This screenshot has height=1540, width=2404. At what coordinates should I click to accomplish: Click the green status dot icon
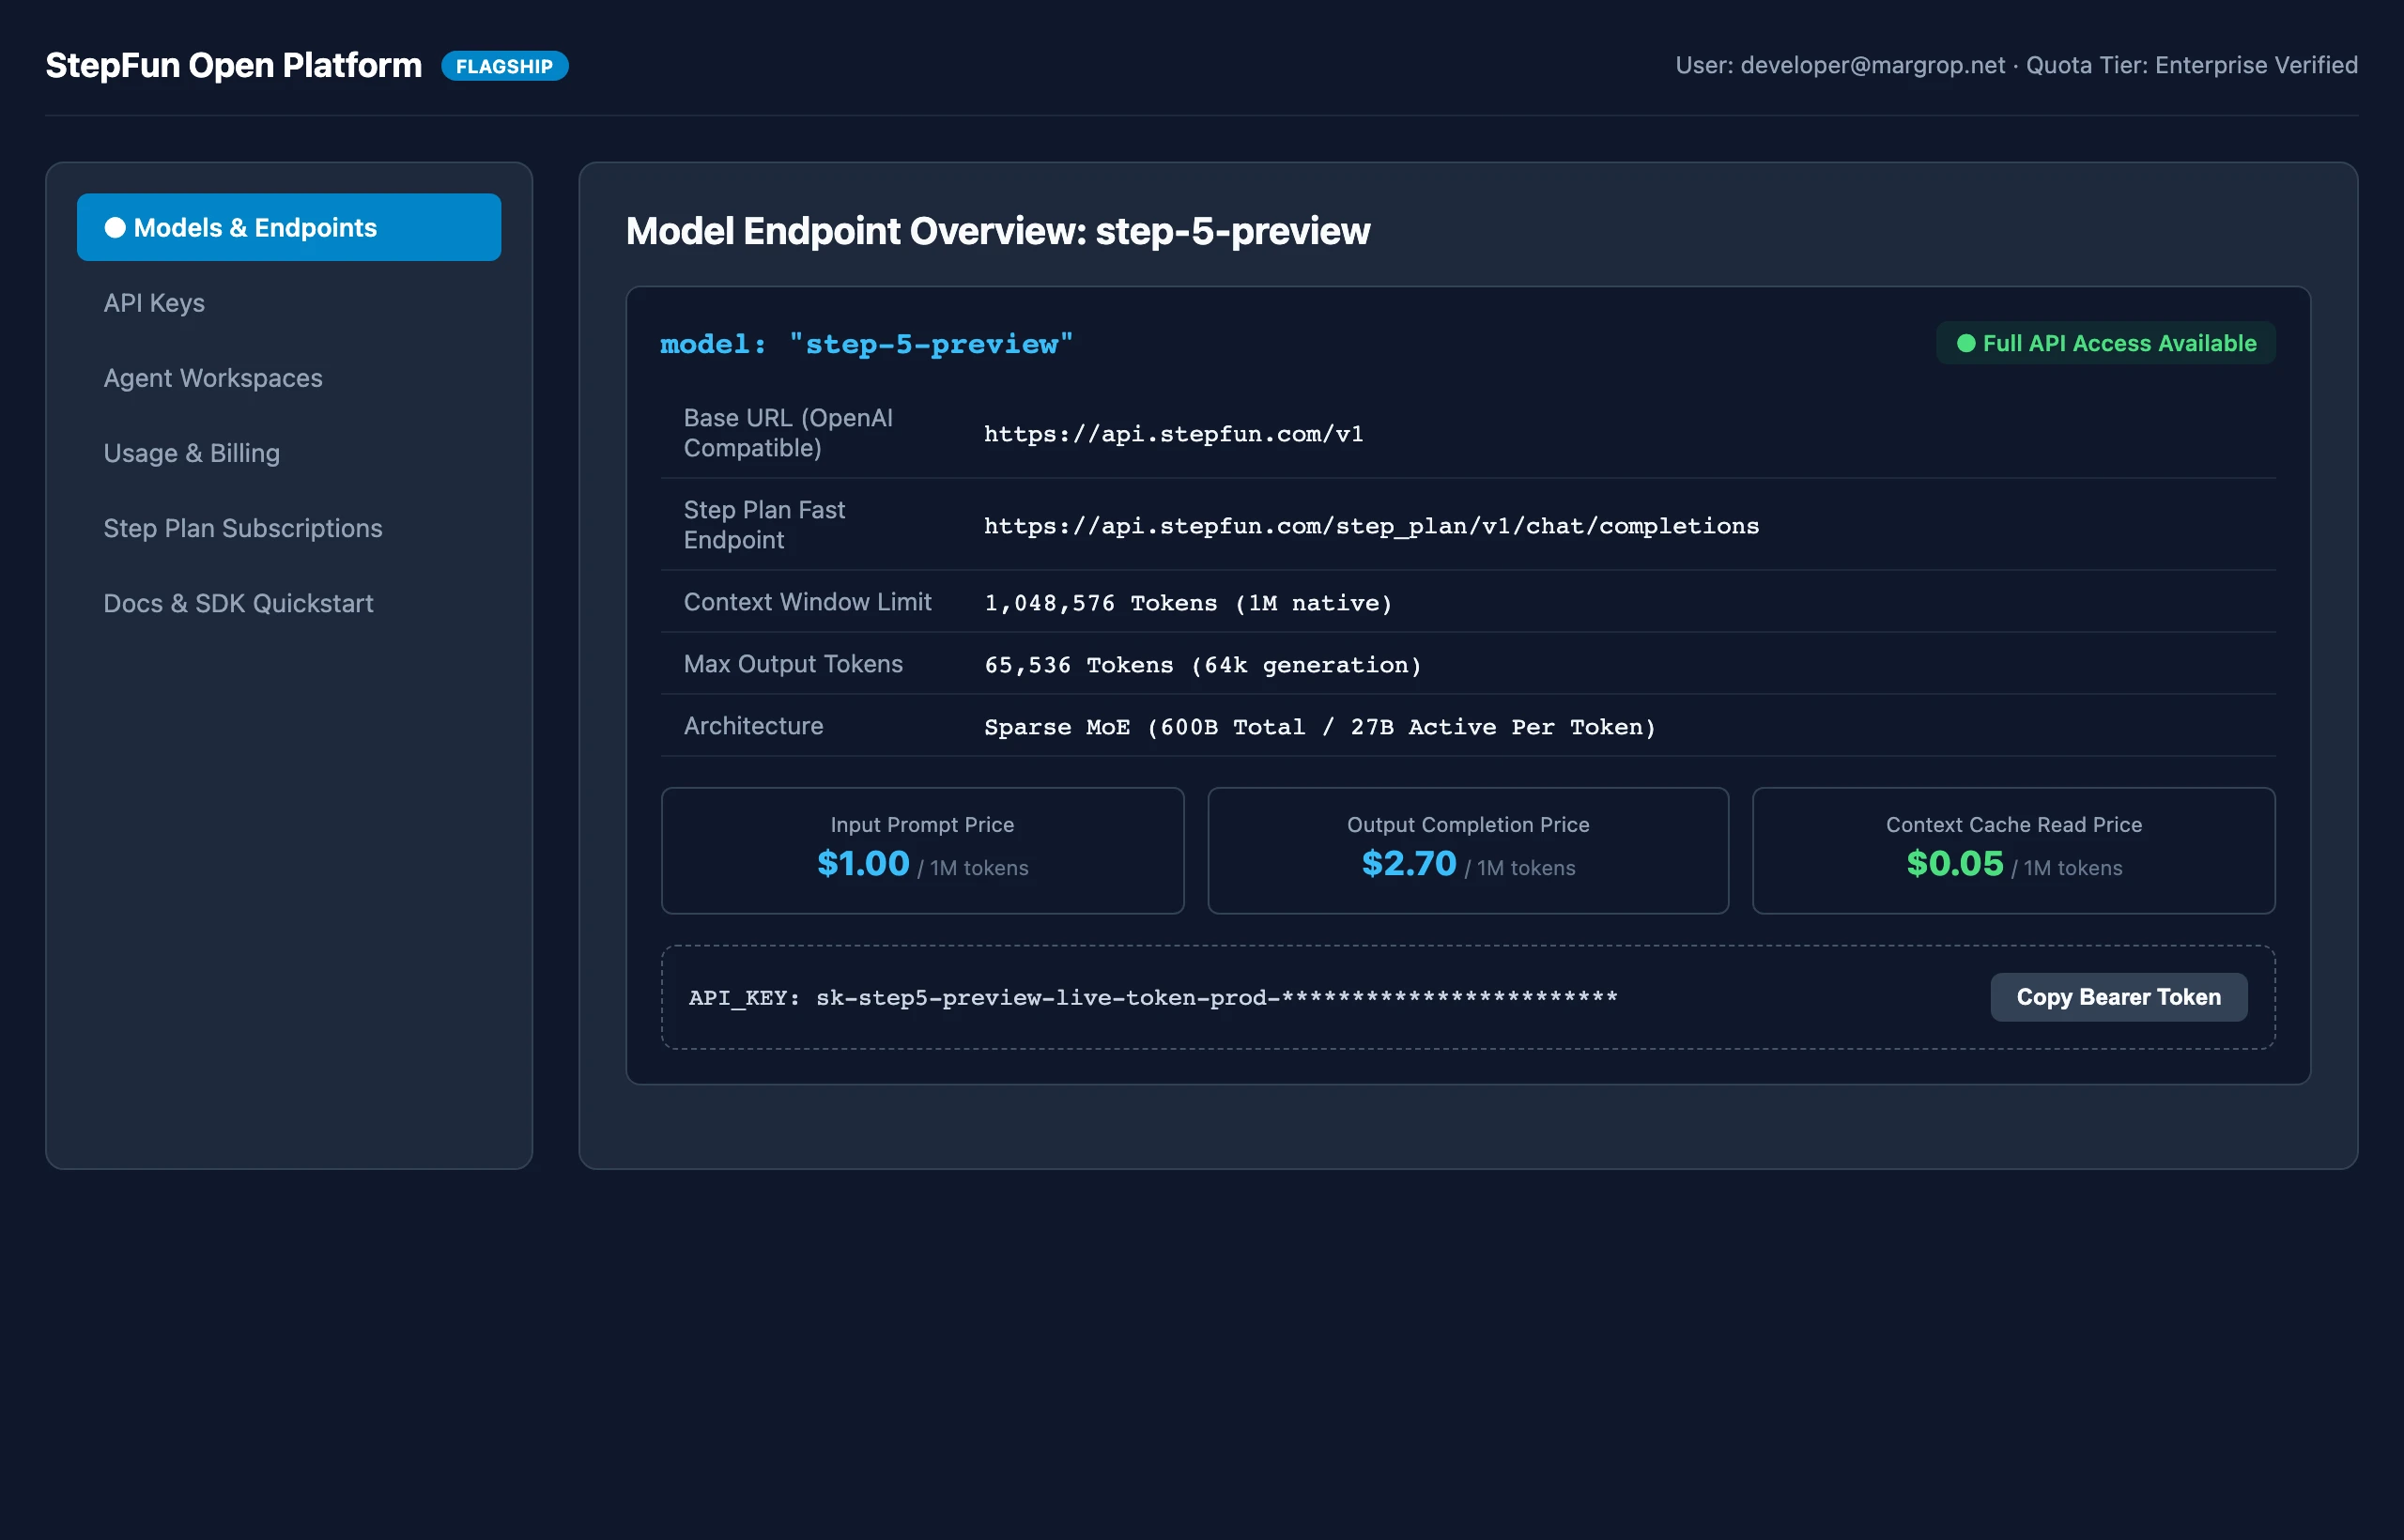coord(1966,343)
